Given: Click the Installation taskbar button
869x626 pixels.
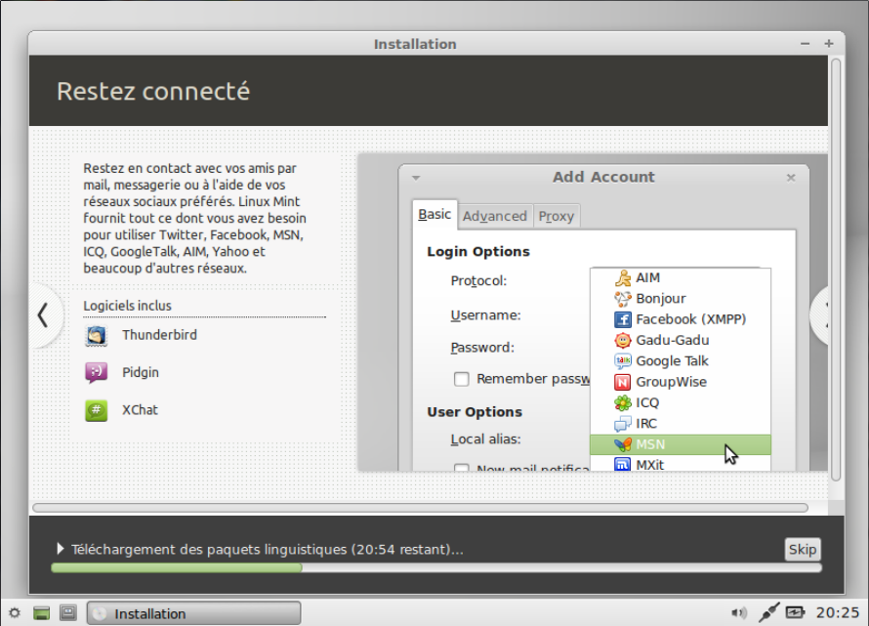Looking at the screenshot, I should point(194,613).
